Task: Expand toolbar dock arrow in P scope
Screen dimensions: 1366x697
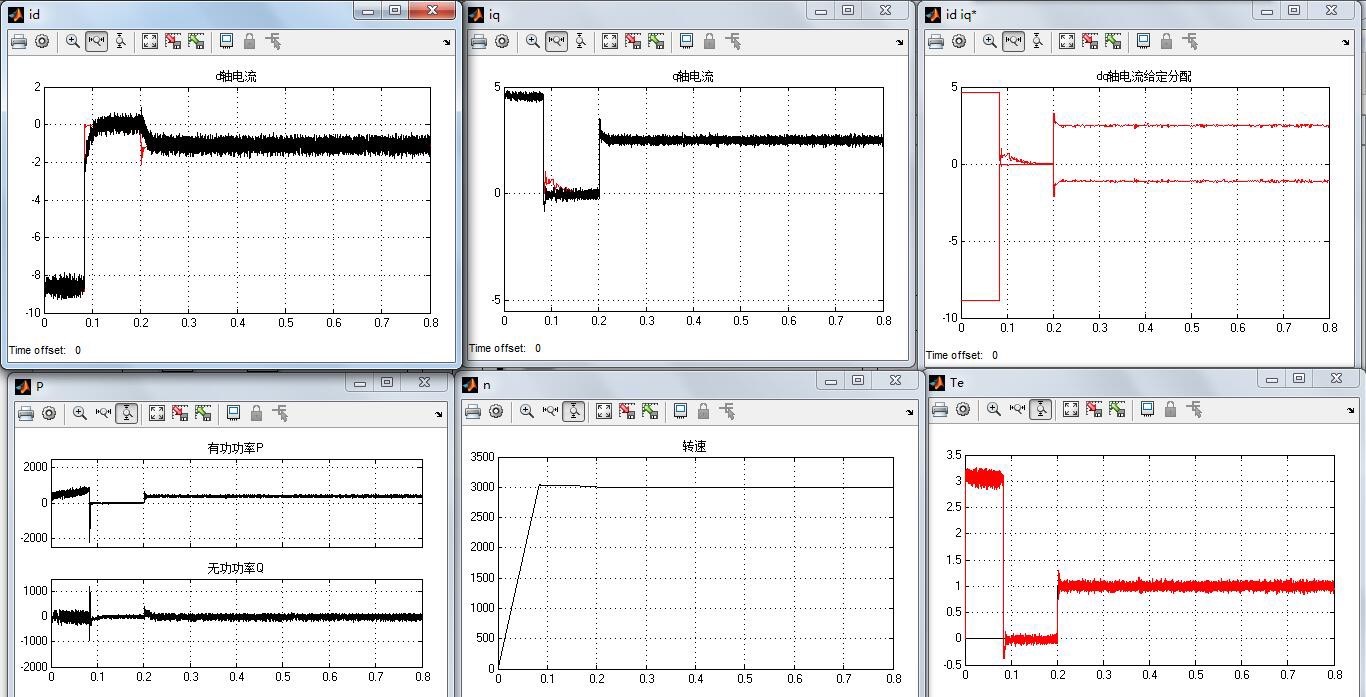Action: click(439, 414)
